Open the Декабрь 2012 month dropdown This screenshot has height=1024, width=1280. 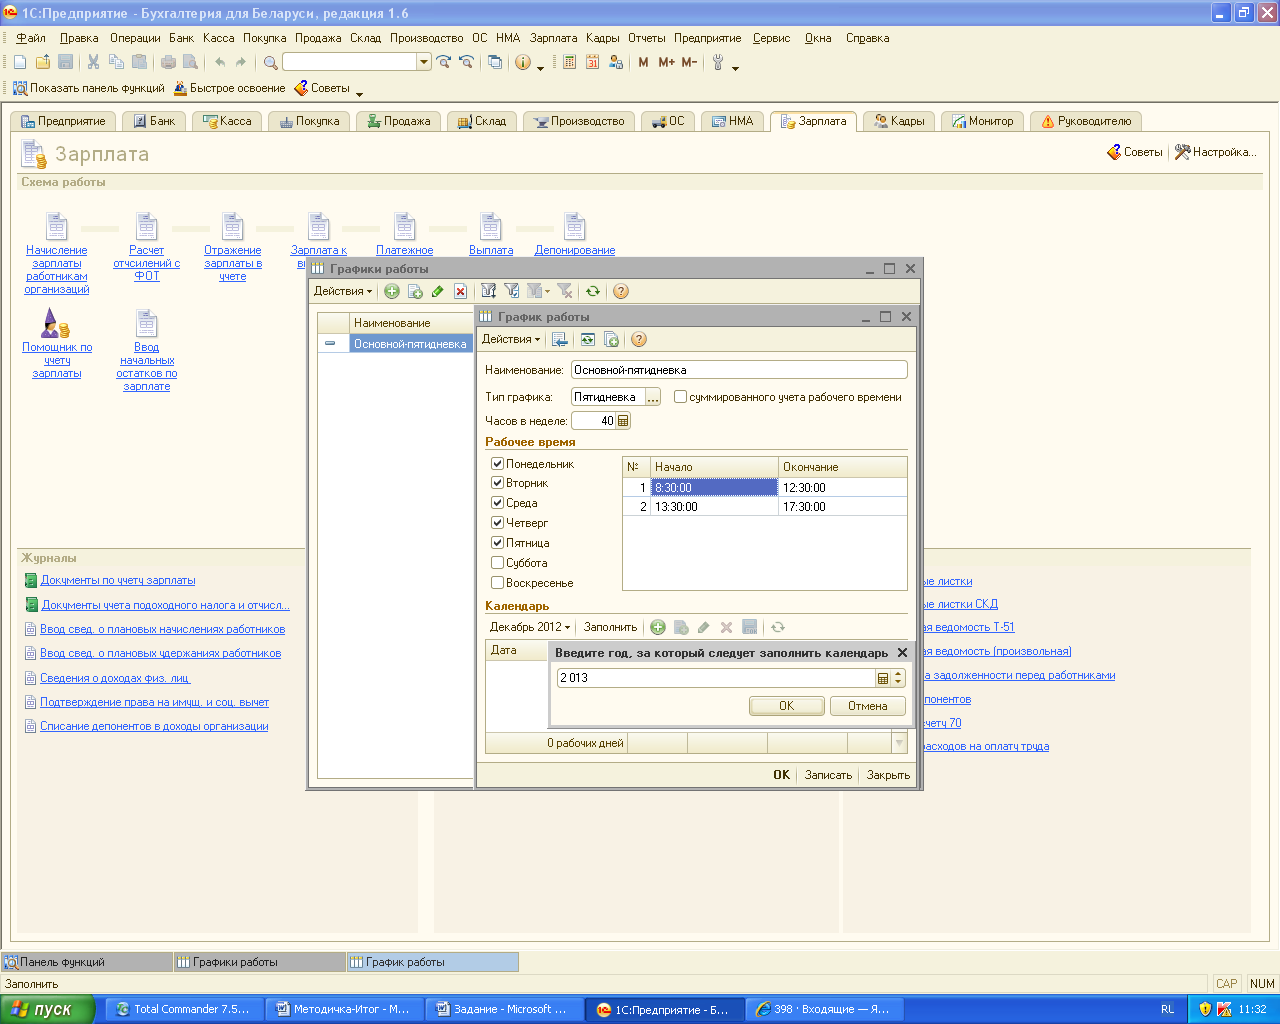click(x=530, y=627)
